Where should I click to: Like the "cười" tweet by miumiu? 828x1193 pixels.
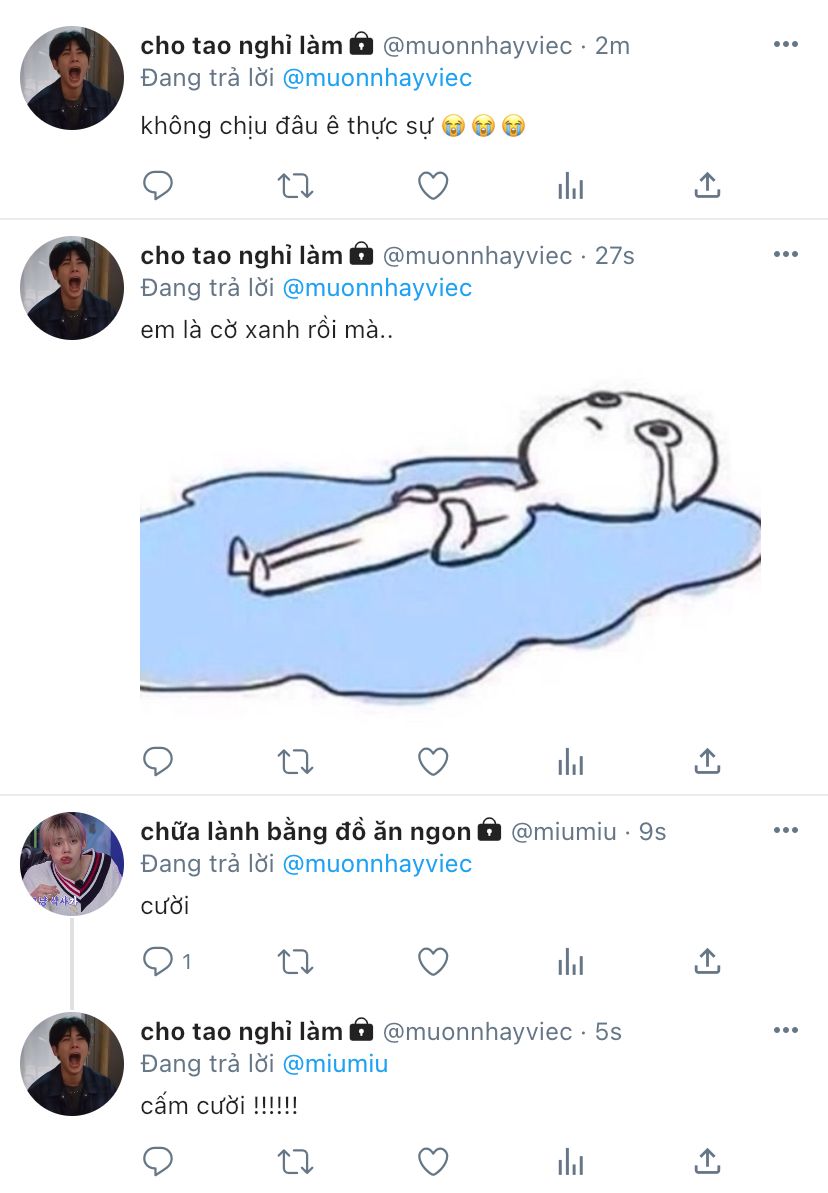[432, 962]
